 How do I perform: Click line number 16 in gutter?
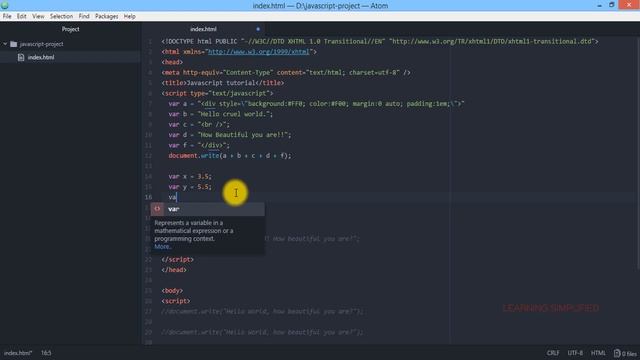(x=149, y=197)
